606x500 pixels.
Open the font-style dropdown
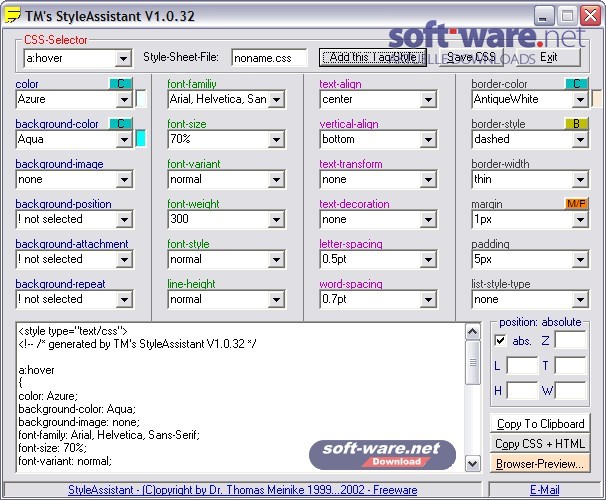pyautogui.click(x=276, y=259)
